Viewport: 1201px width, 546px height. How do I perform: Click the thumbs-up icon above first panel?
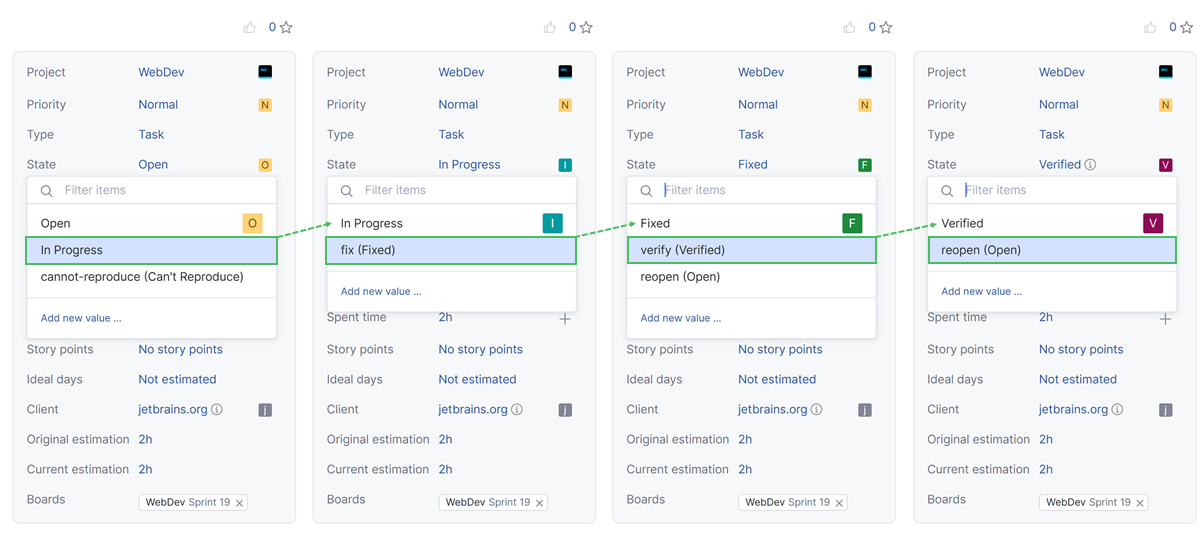tap(249, 28)
